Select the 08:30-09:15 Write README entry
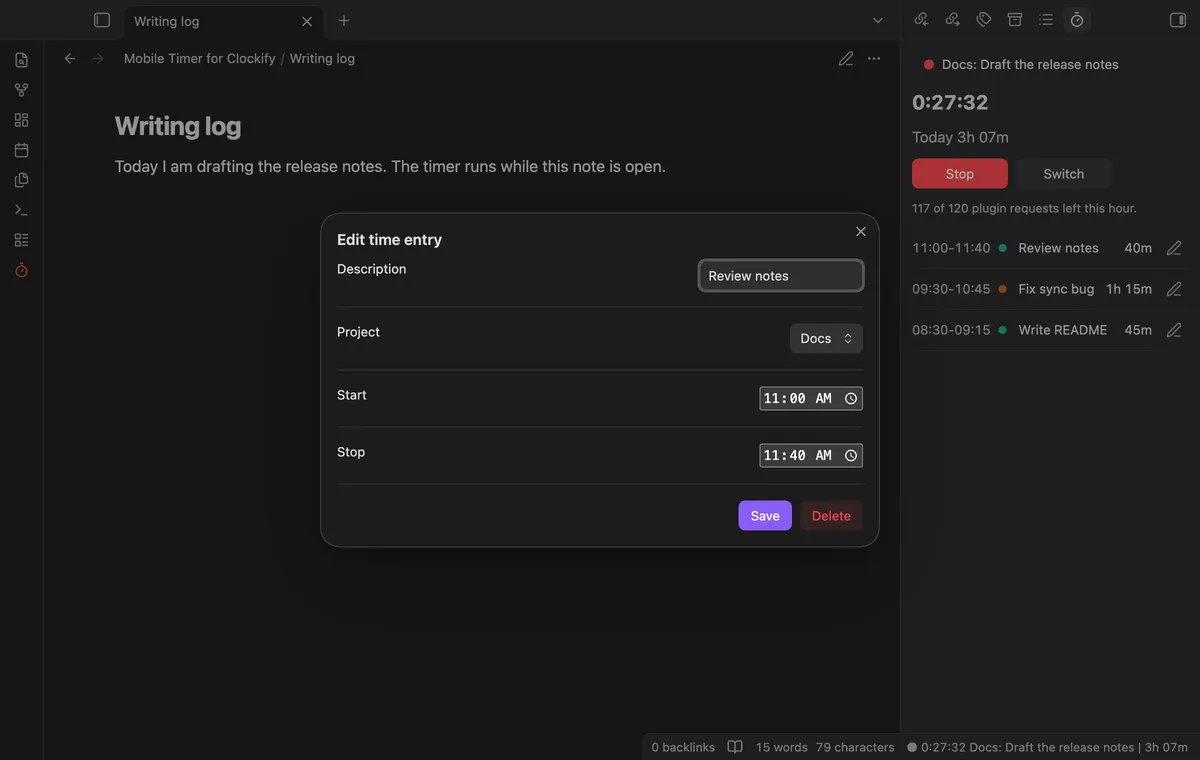Viewport: 1200px width, 760px height. point(1048,330)
